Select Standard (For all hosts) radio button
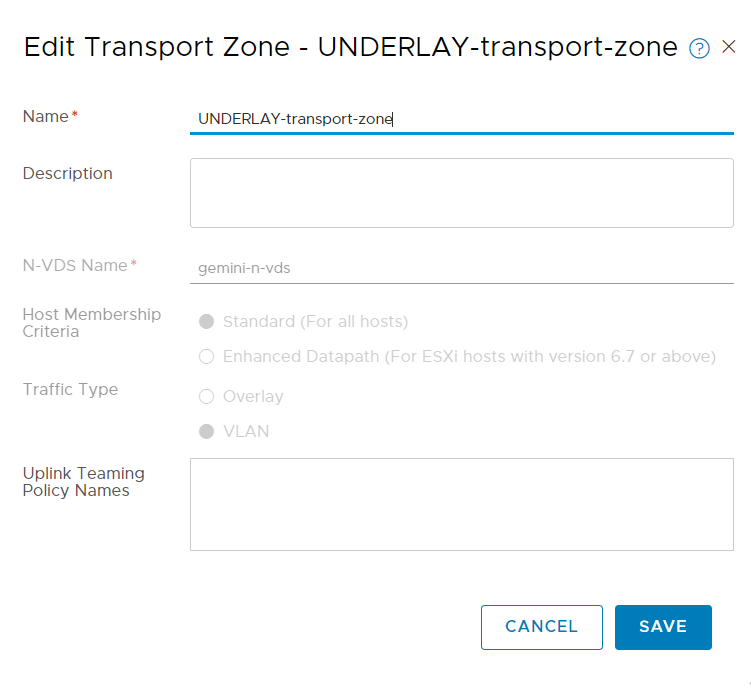Screen dimensions: 751x688 point(207,322)
